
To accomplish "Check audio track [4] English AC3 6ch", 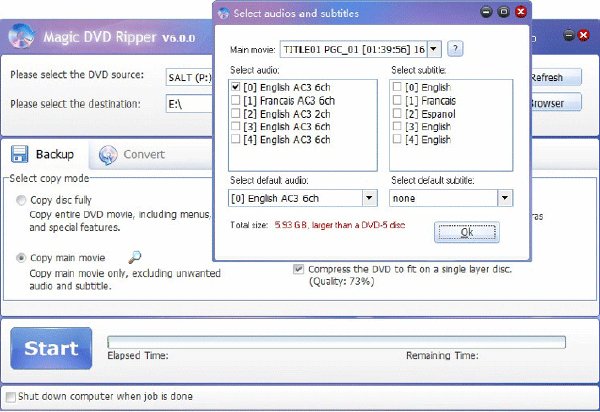I will tap(235, 139).
